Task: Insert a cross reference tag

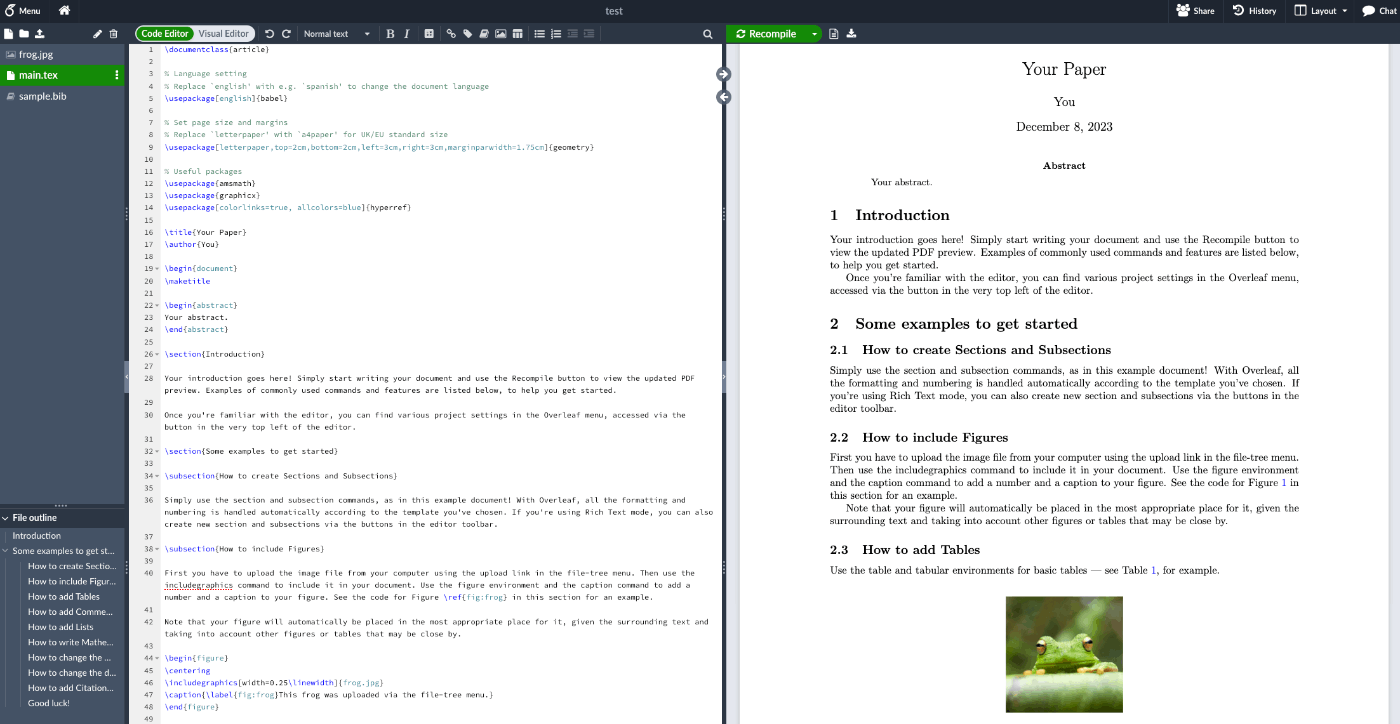Action: click(x=468, y=34)
